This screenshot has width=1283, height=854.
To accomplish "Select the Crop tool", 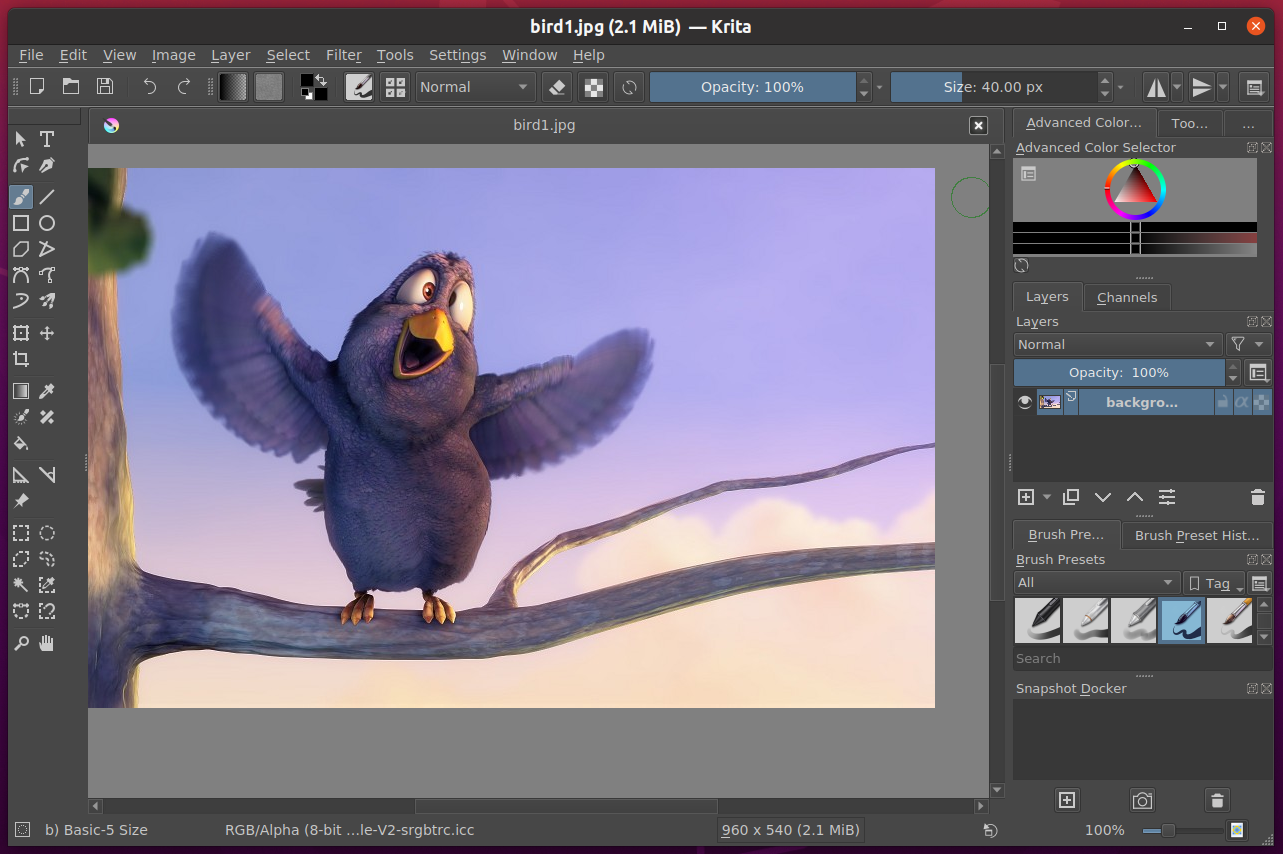I will [x=21, y=359].
